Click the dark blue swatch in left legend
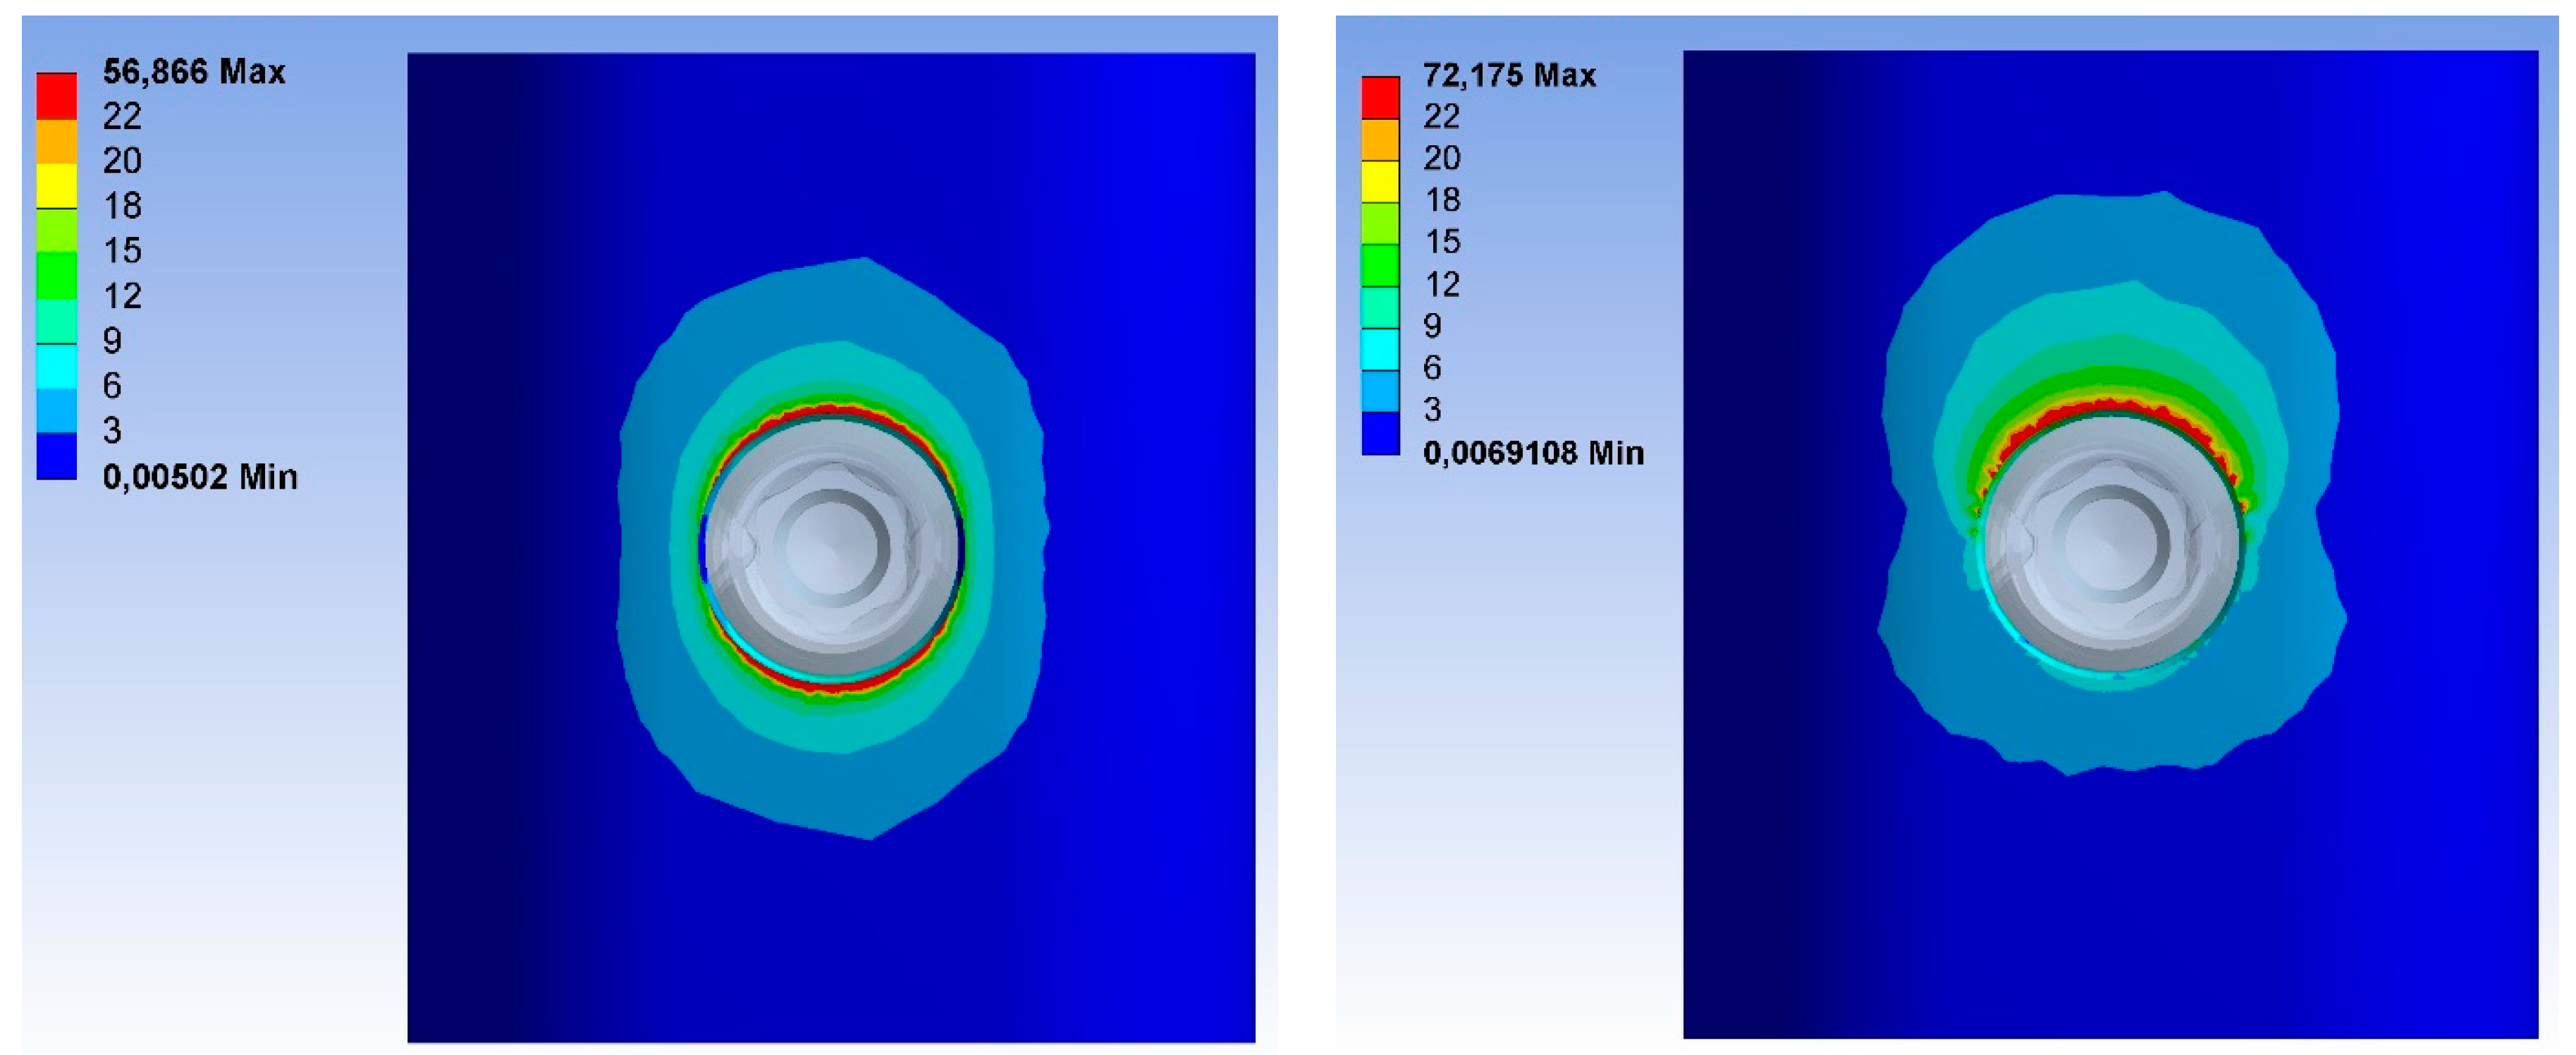Screen dimensions: 2576x1055 click(57, 456)
